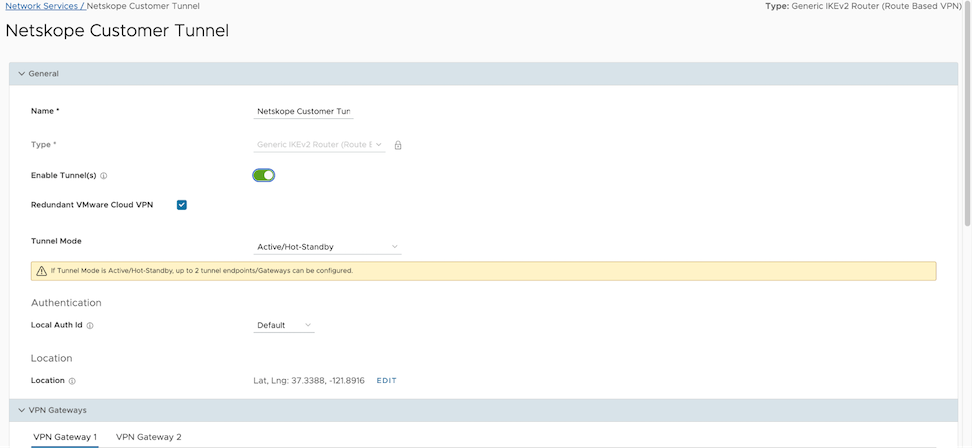Click EDIT next to Location coordinates
The image size is (972, 448).
[386, 381]
